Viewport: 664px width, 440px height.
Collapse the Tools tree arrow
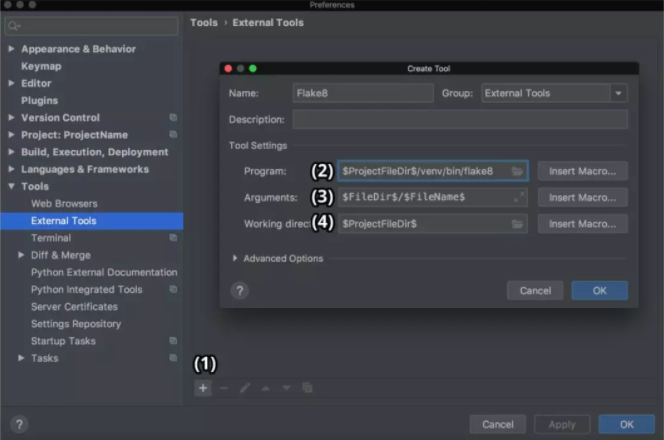pyautogui.click(x=11, y=186)
